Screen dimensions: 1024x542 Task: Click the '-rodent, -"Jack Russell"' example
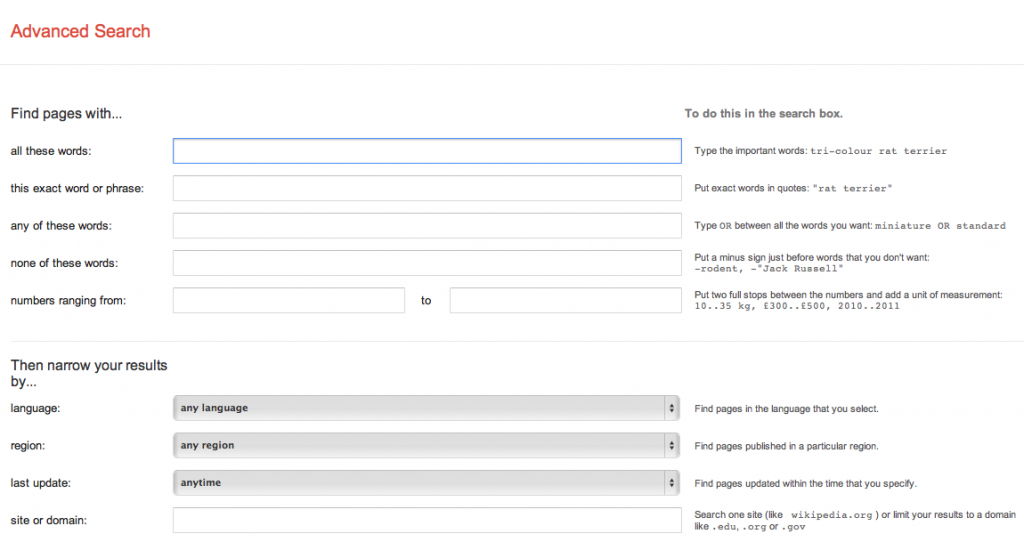point(769,268)
